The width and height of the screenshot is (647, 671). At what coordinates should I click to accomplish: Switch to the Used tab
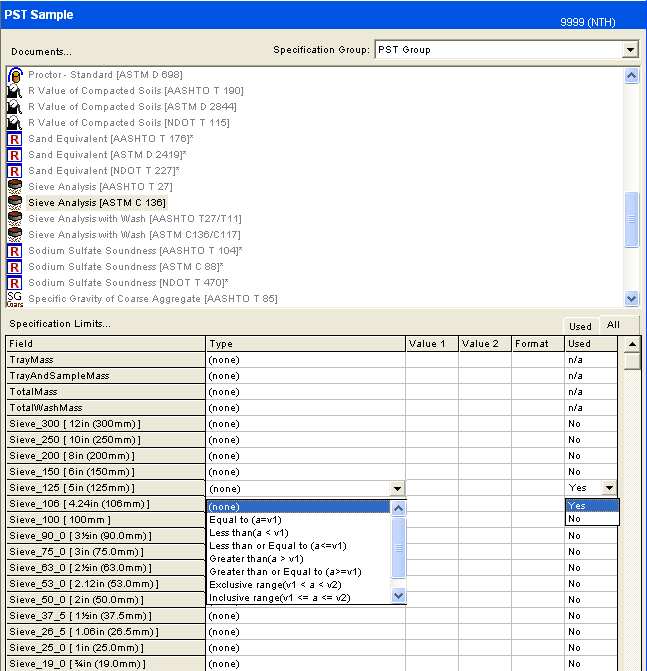(580, 326)
